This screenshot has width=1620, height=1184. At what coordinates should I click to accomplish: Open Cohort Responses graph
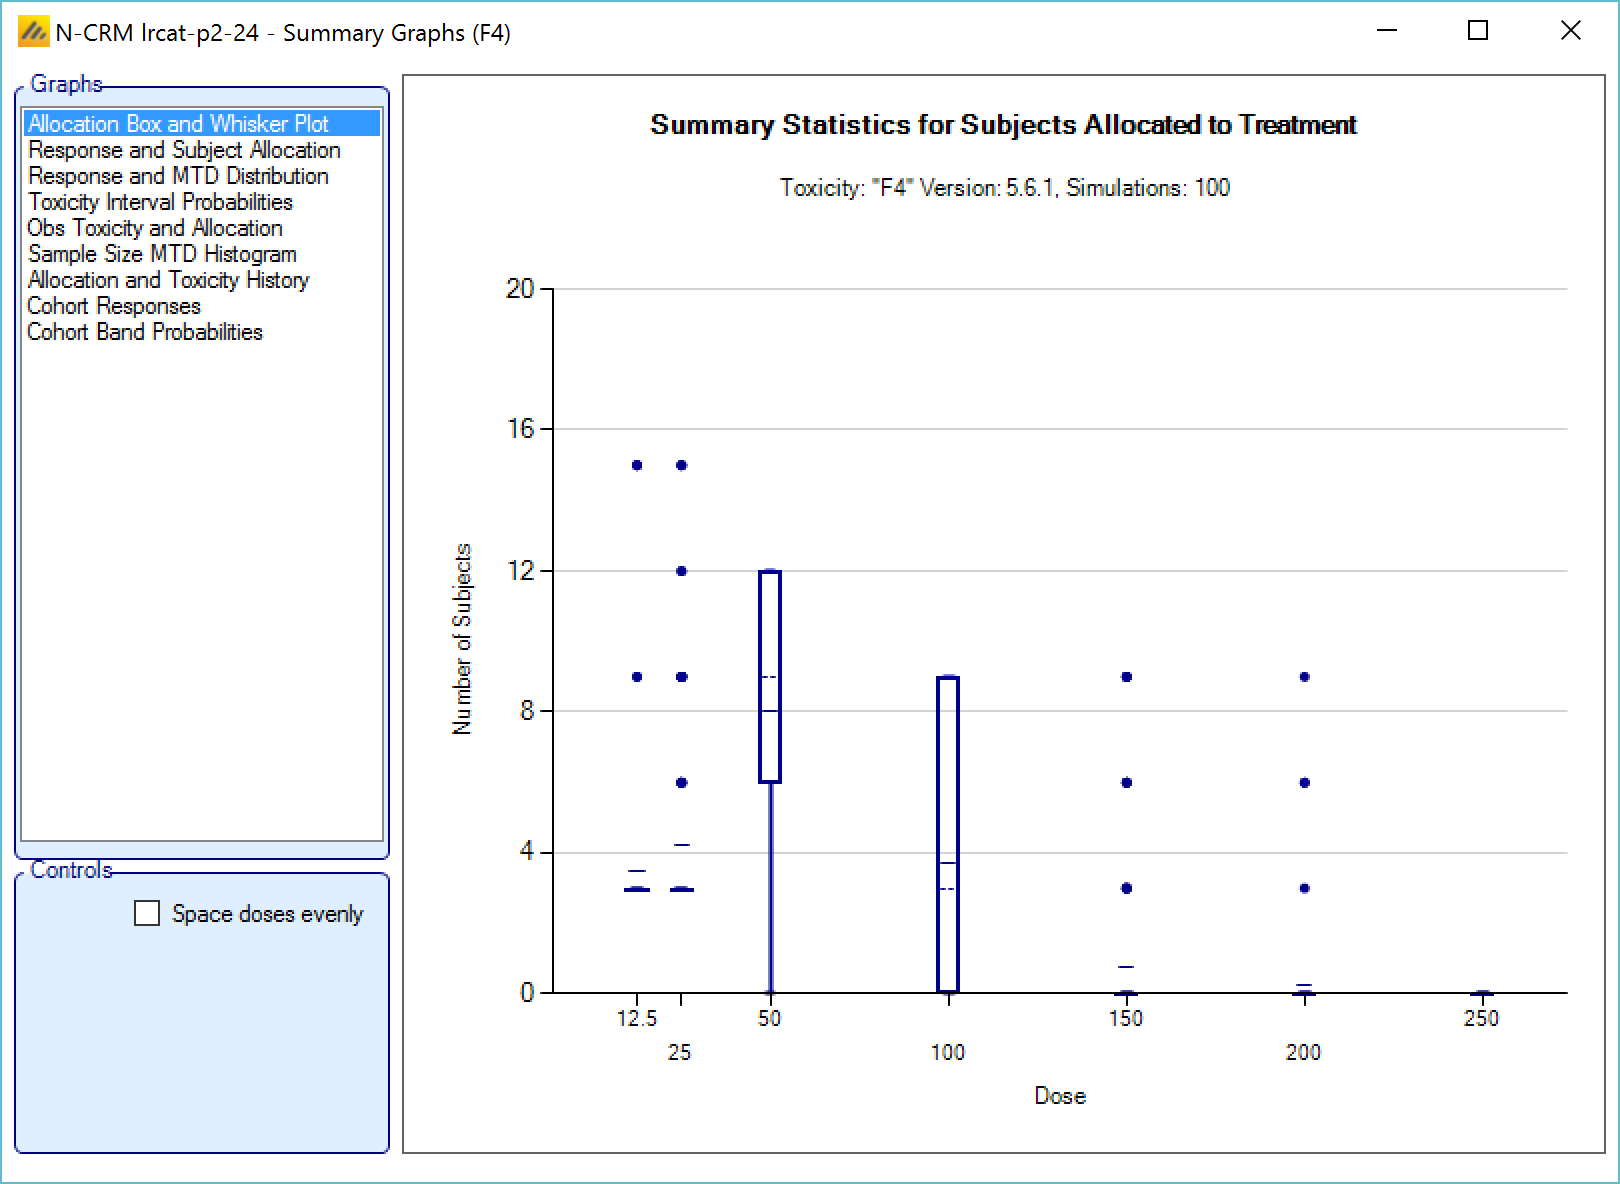114,306
